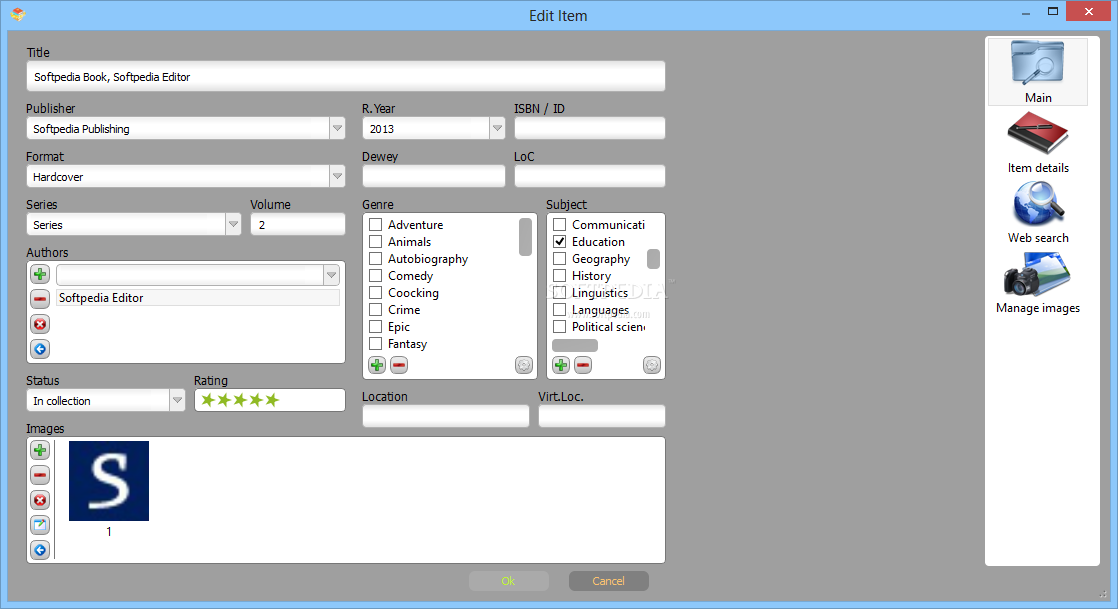Check the Comedy genre
This screenshot has width=1118, height=609.
[376, 276]
